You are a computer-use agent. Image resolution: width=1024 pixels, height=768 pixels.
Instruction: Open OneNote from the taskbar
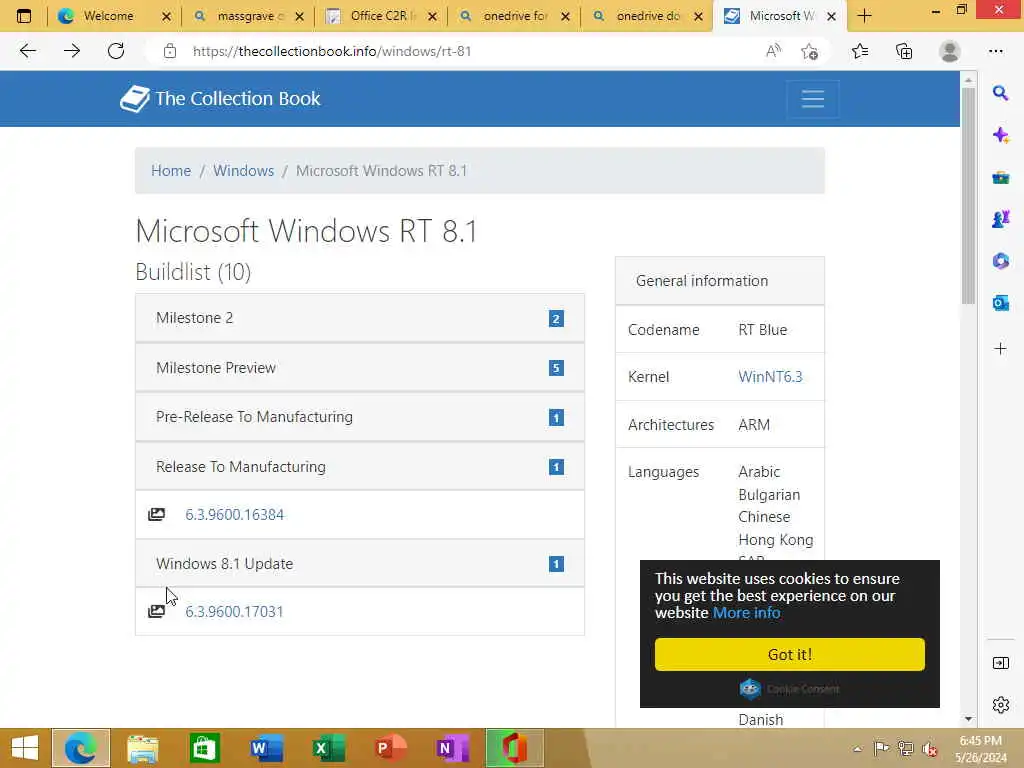[x=453, y=748]
